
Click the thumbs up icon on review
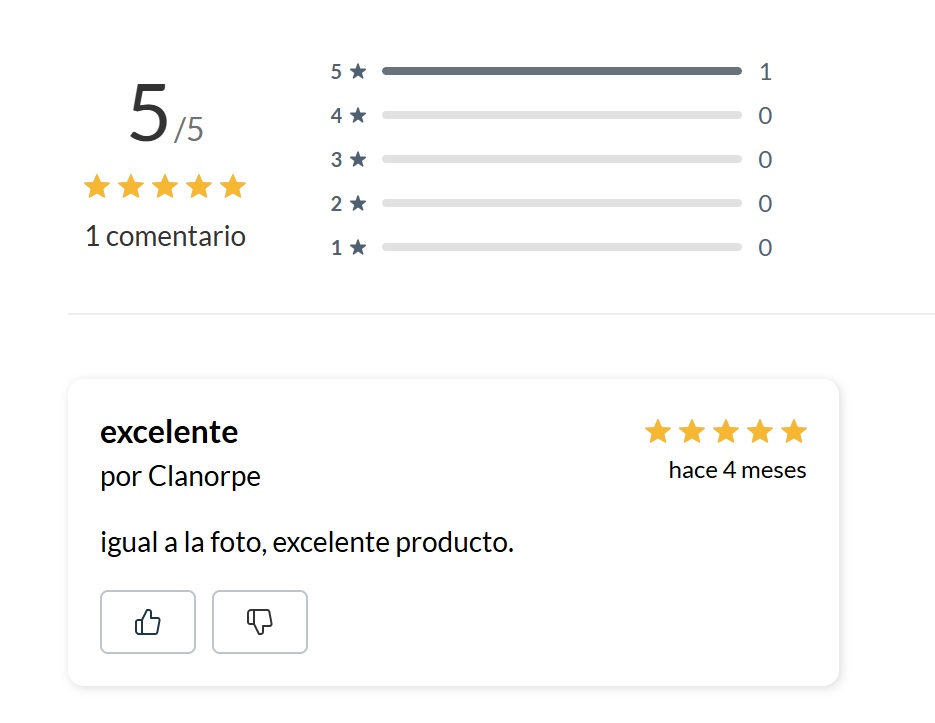coord(148,622)
